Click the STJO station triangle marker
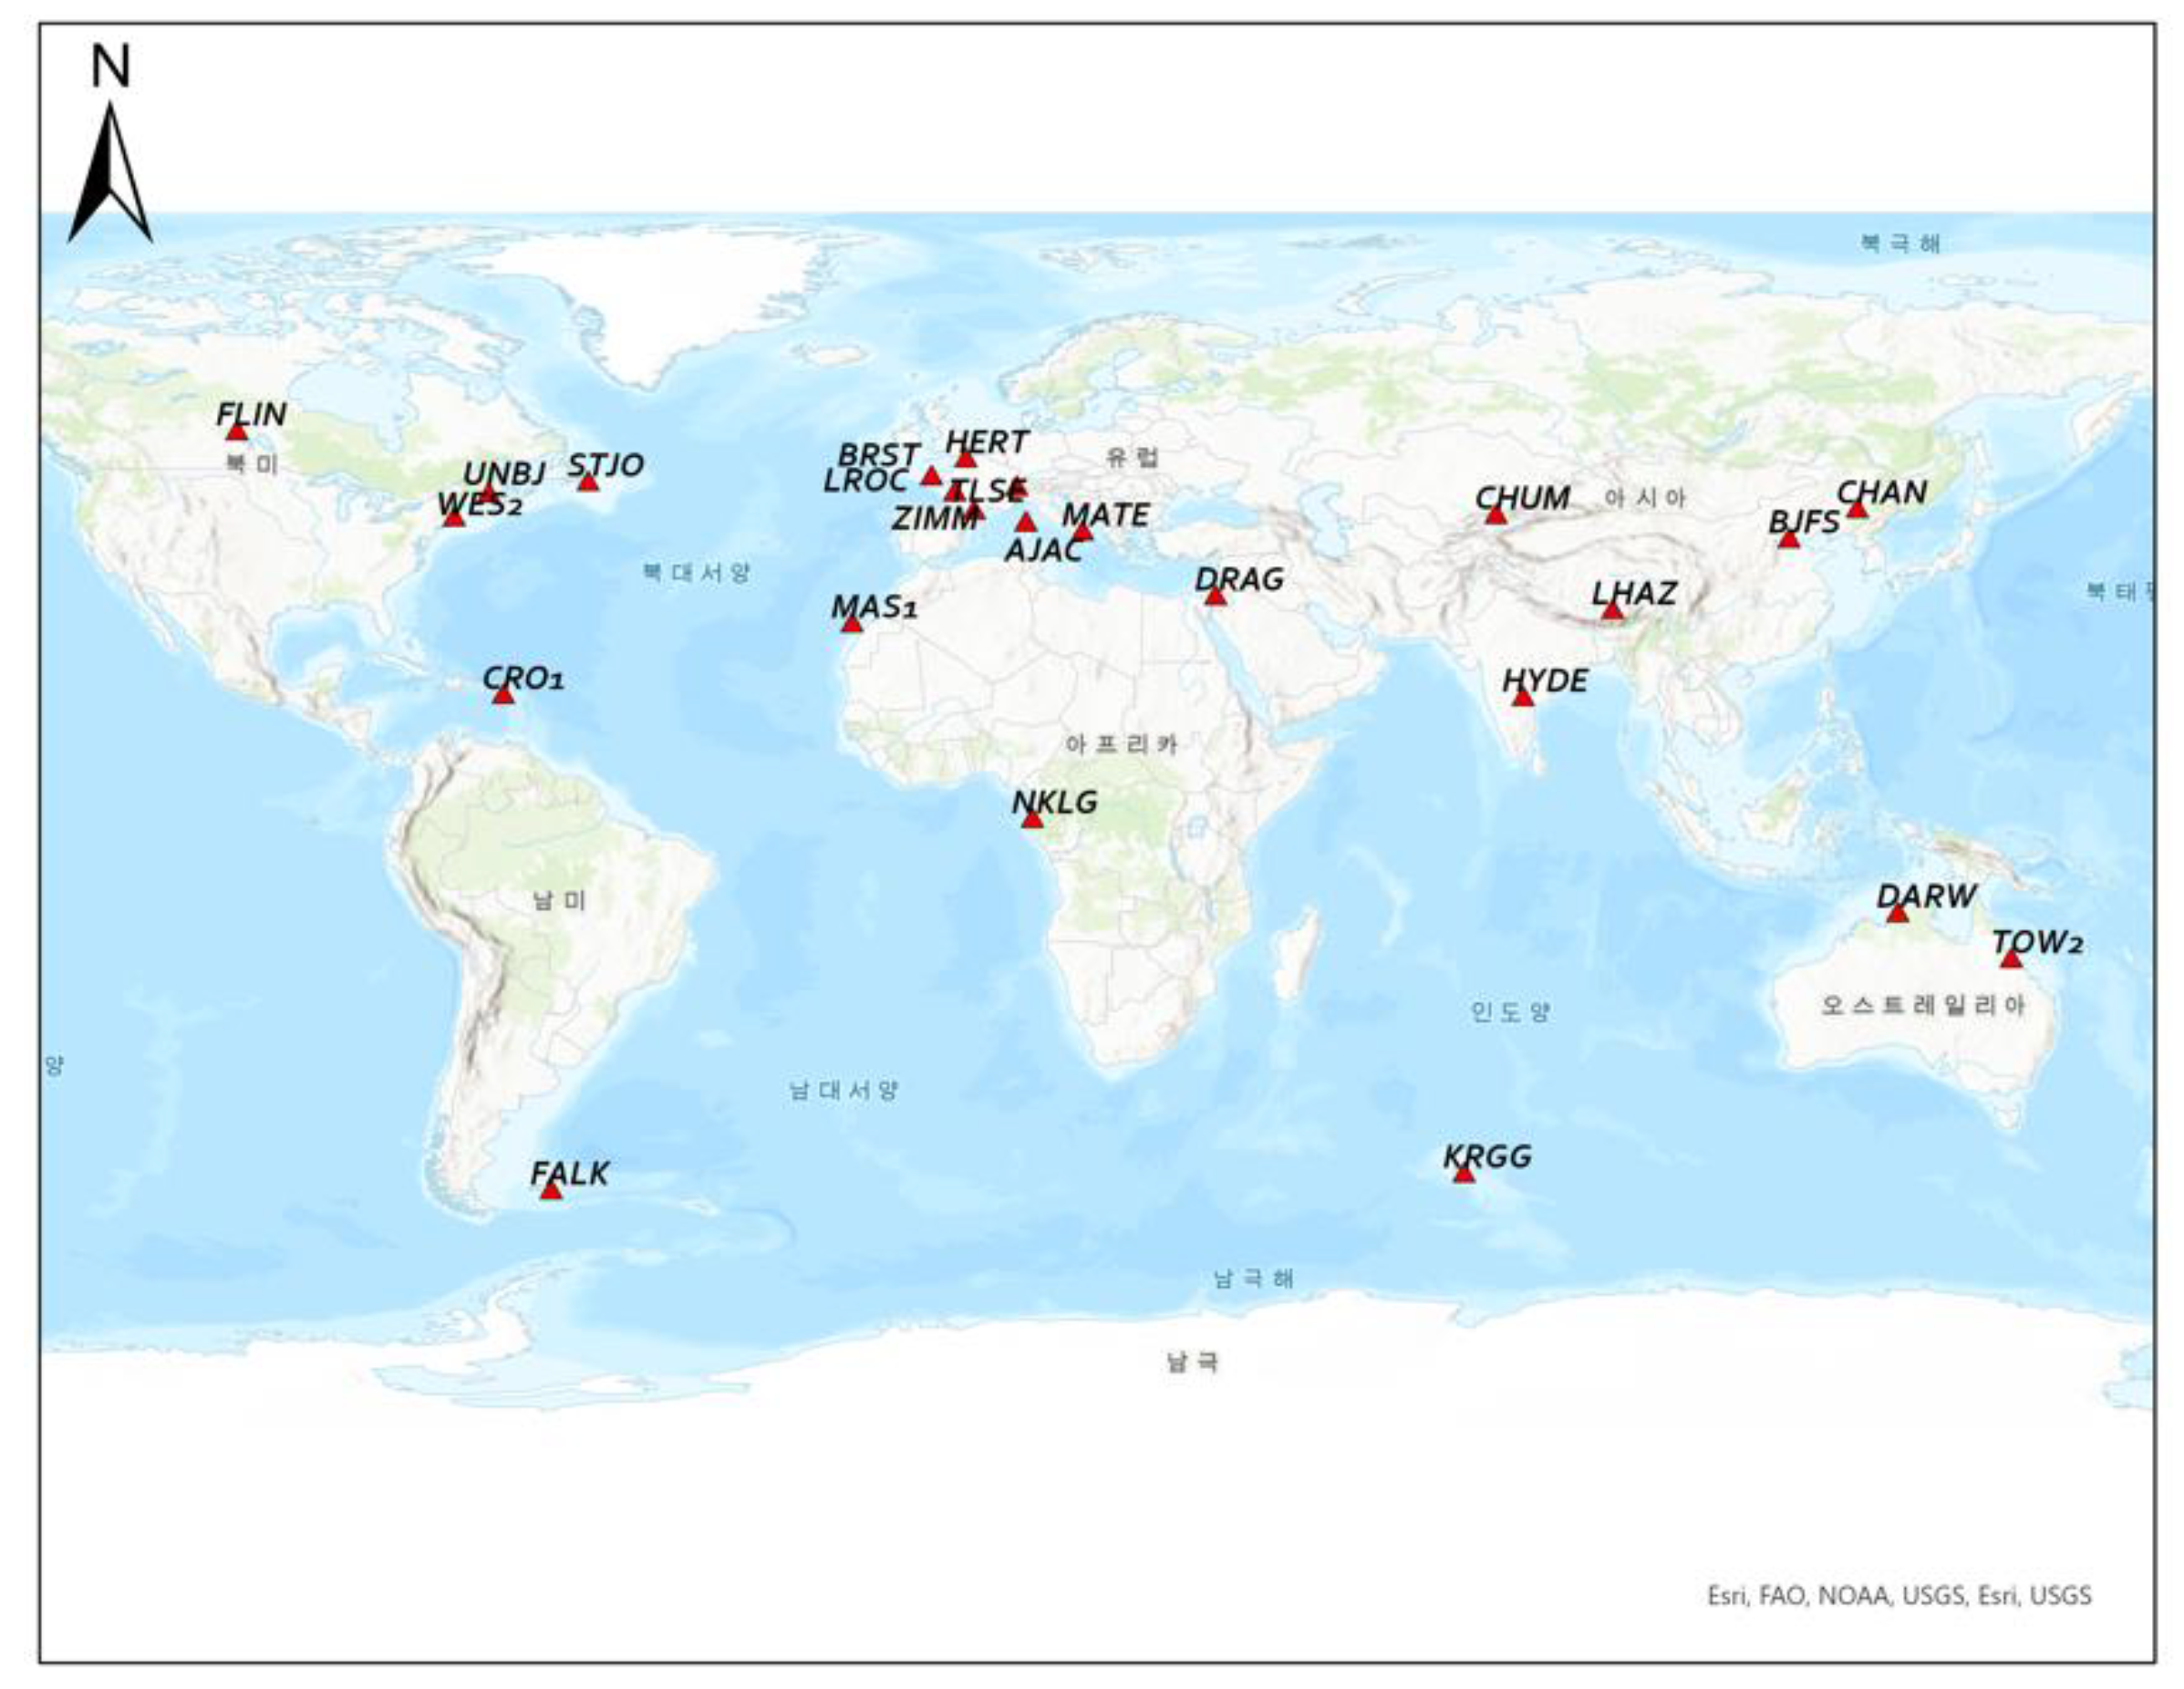This screenshot has height=1689, width=2184. click(588, 482)
